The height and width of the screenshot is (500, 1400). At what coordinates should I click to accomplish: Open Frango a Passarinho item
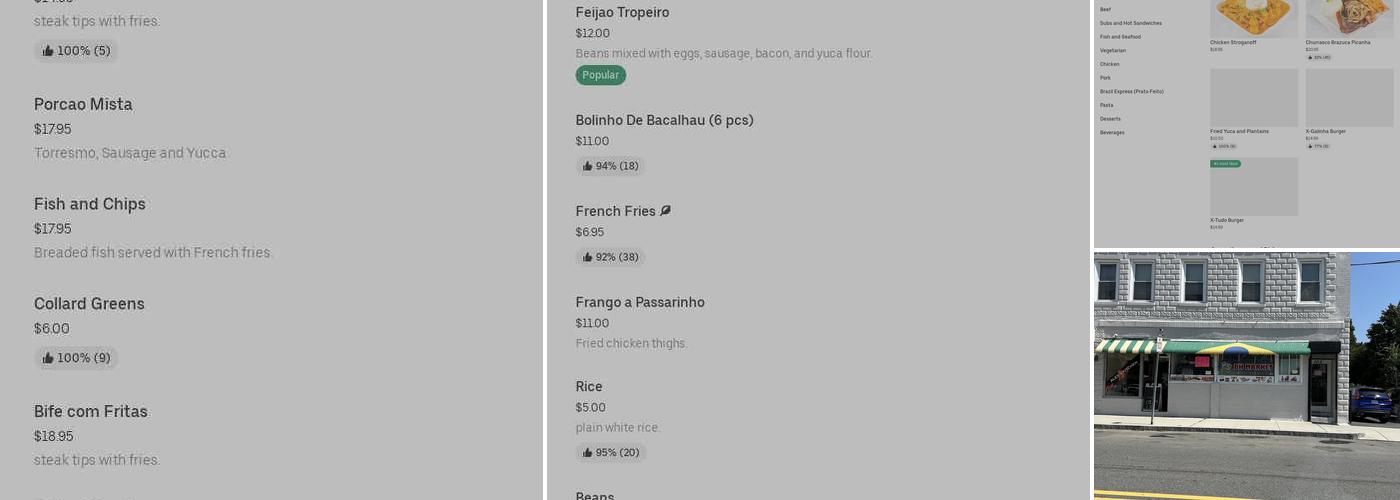(640, 302)
